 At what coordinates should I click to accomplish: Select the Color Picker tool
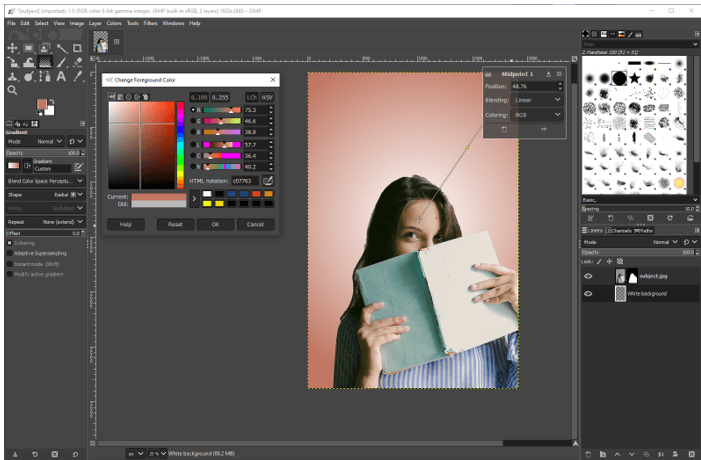[78, 76]
